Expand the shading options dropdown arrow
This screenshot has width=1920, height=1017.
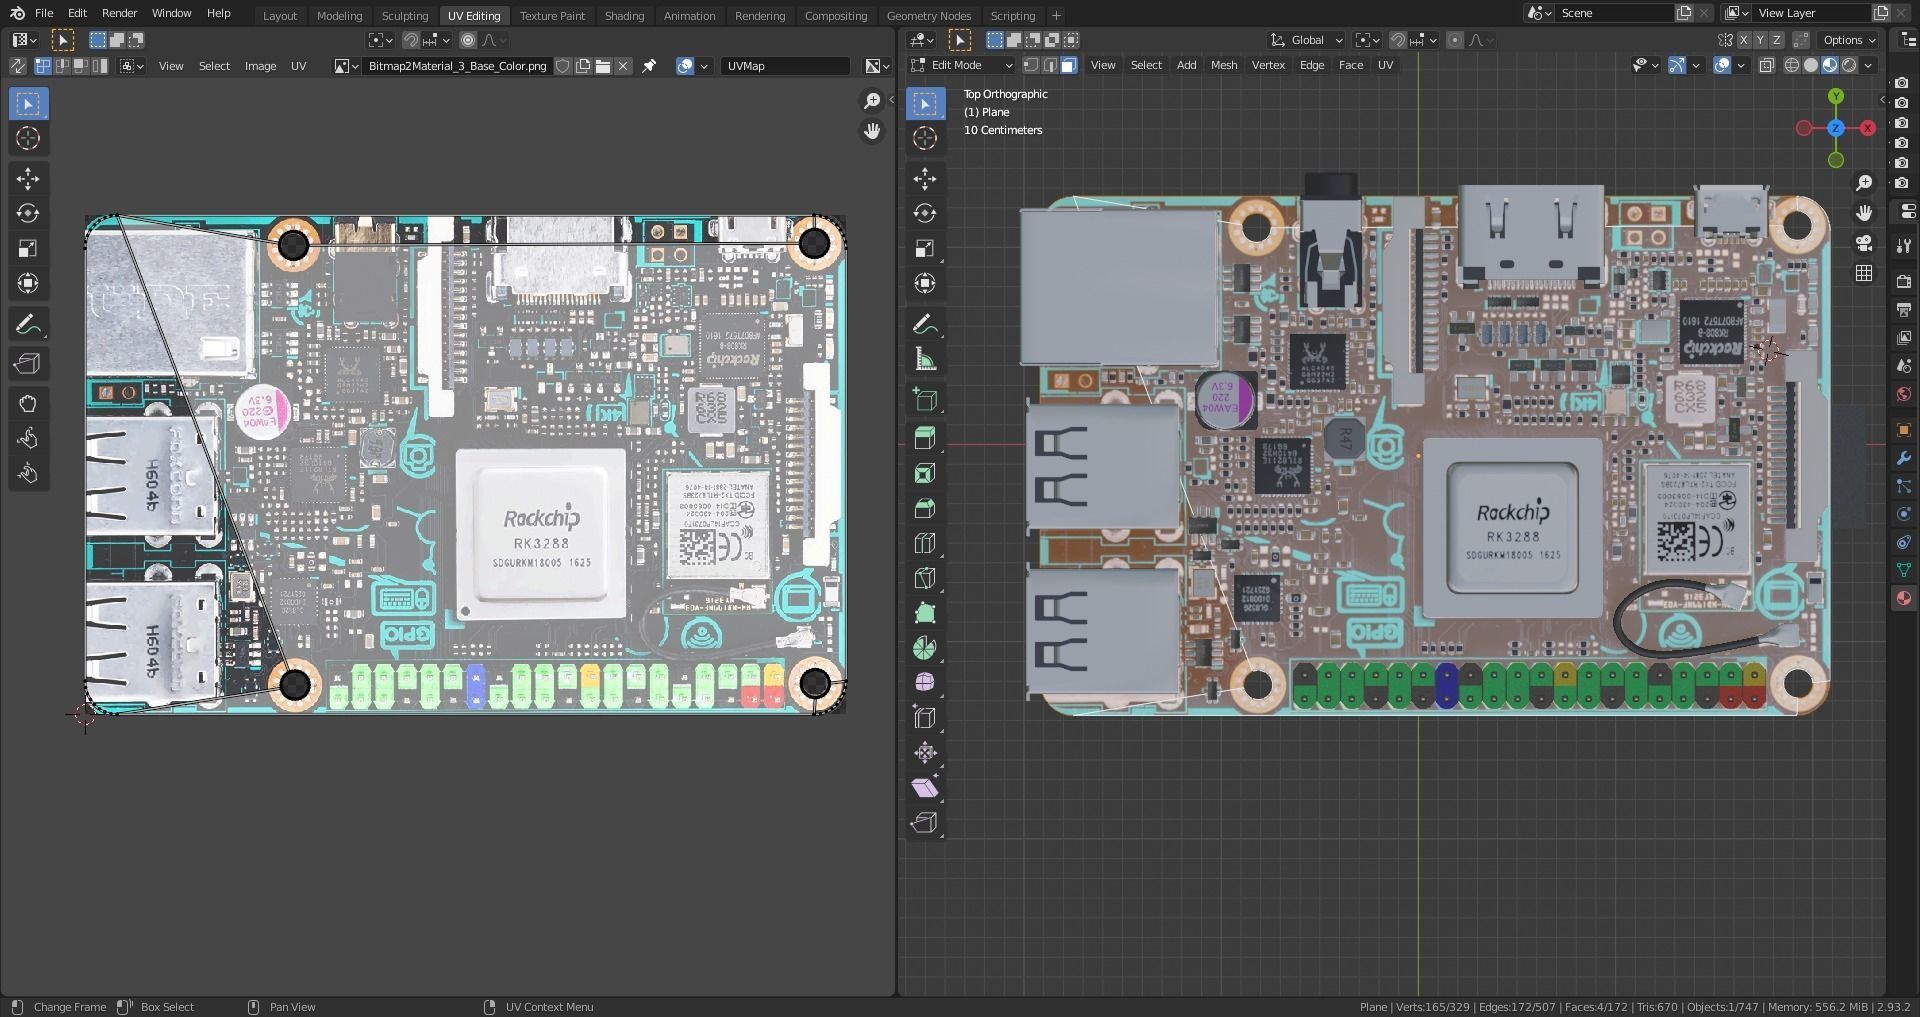(1868, 65)
